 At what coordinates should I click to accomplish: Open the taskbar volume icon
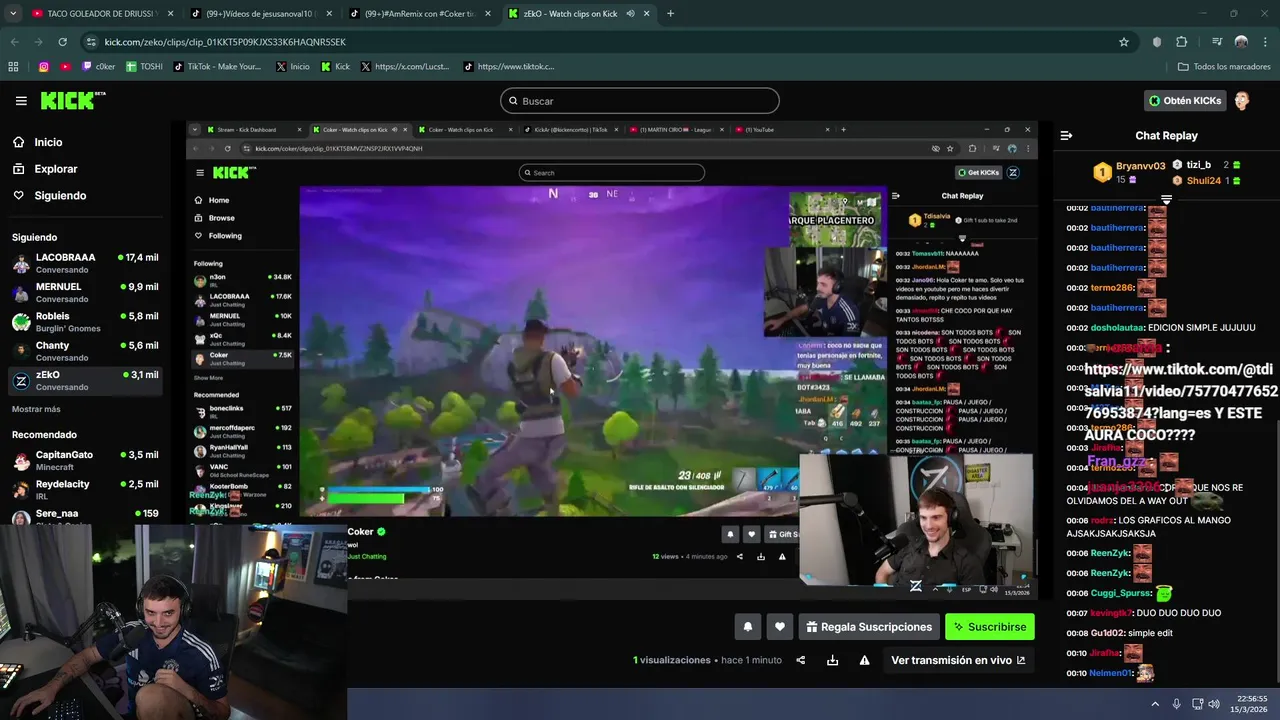pos(1214,704)
